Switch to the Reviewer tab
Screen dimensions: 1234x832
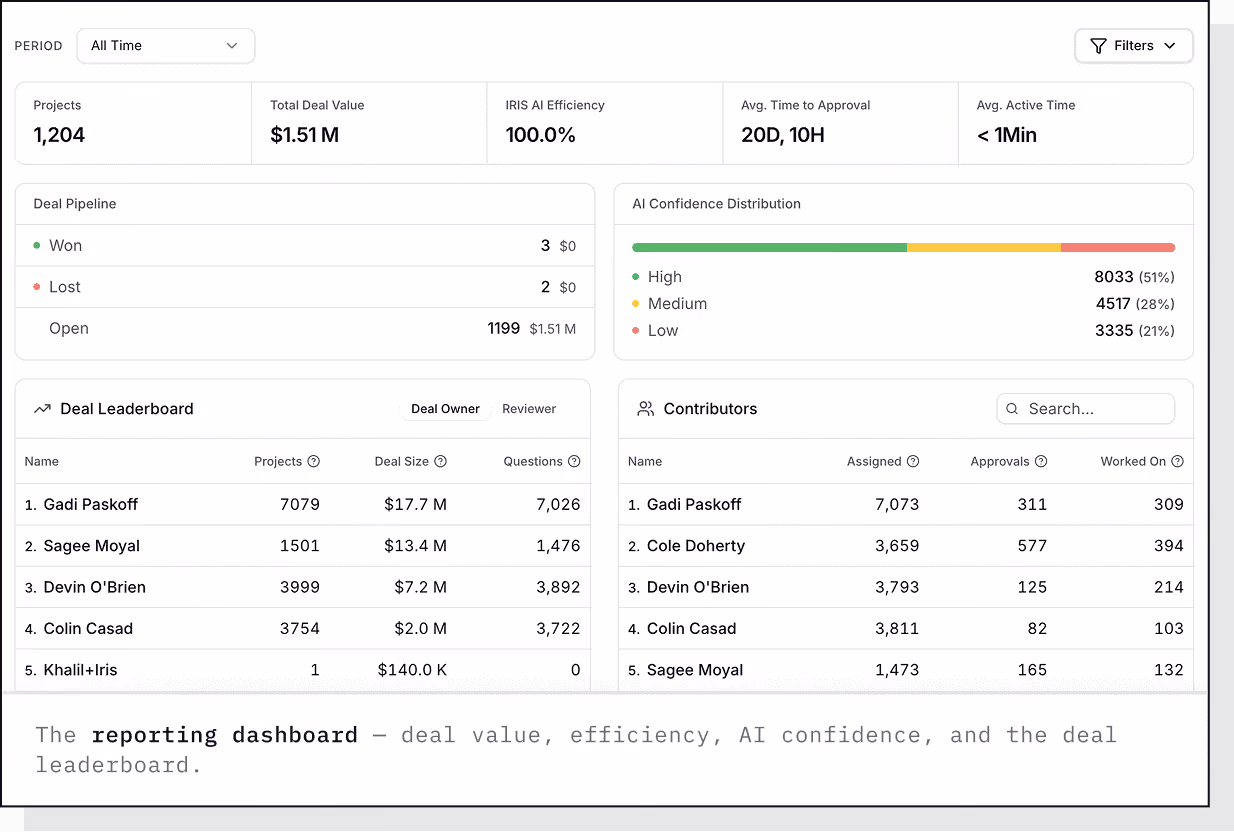pyautogui.click(x=529, y=409)
